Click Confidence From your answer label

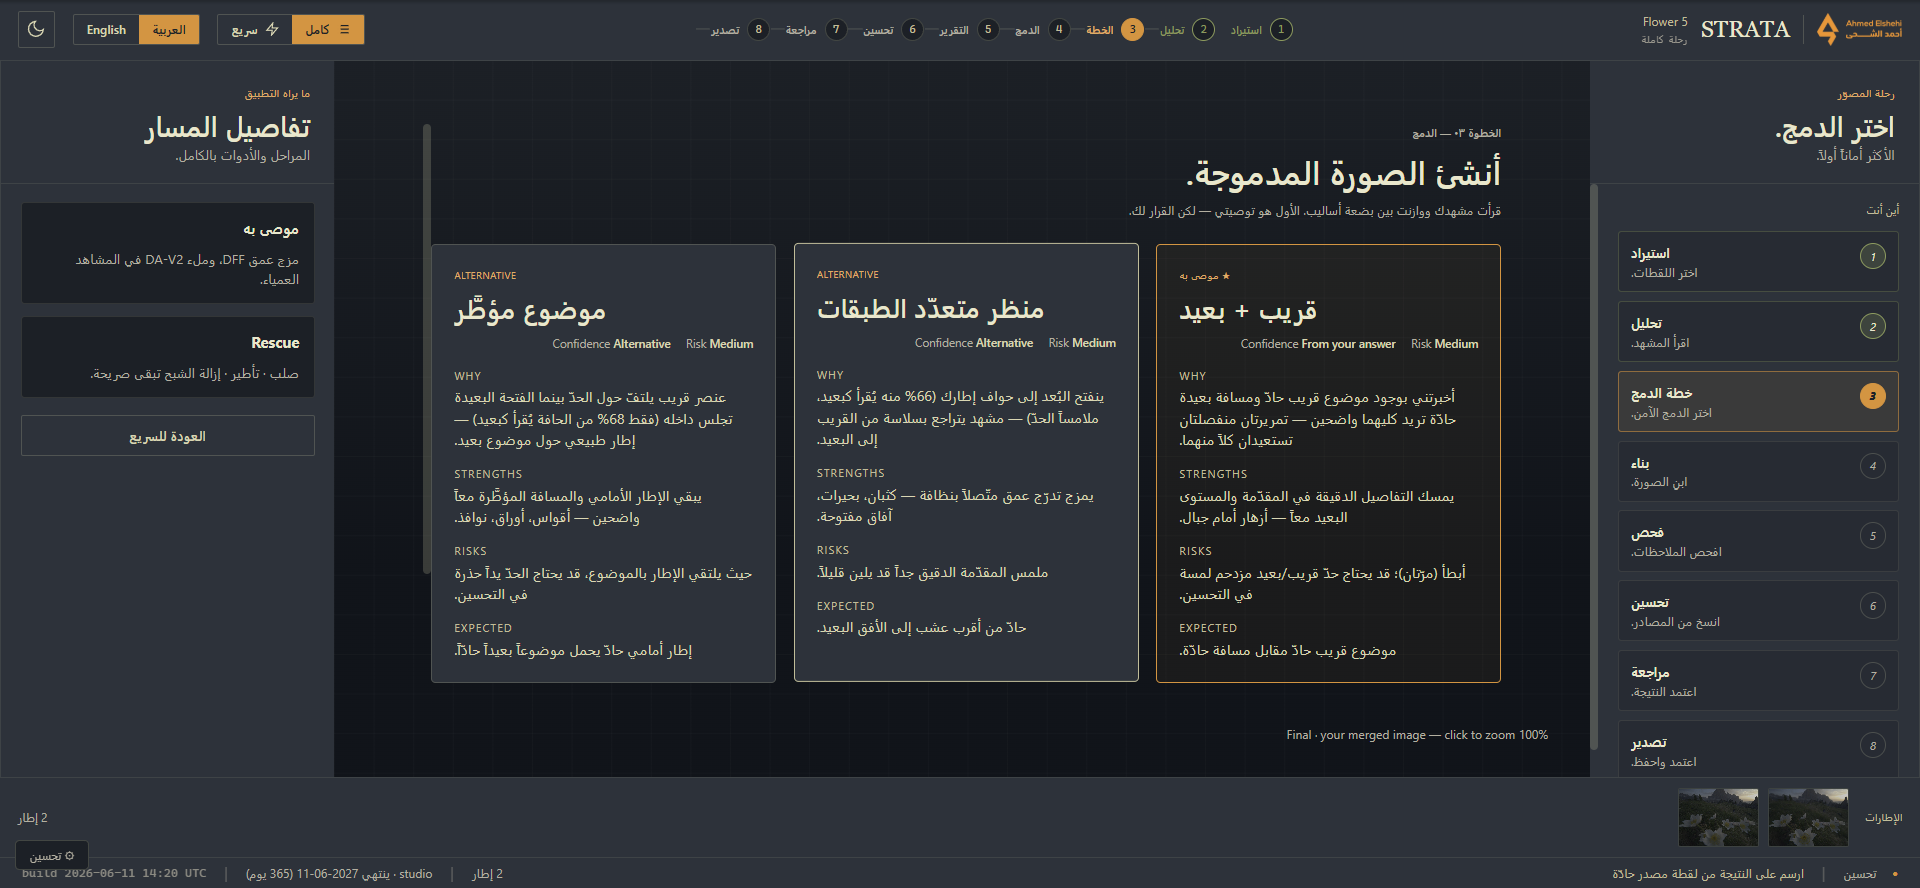(x=1318, y=344)
